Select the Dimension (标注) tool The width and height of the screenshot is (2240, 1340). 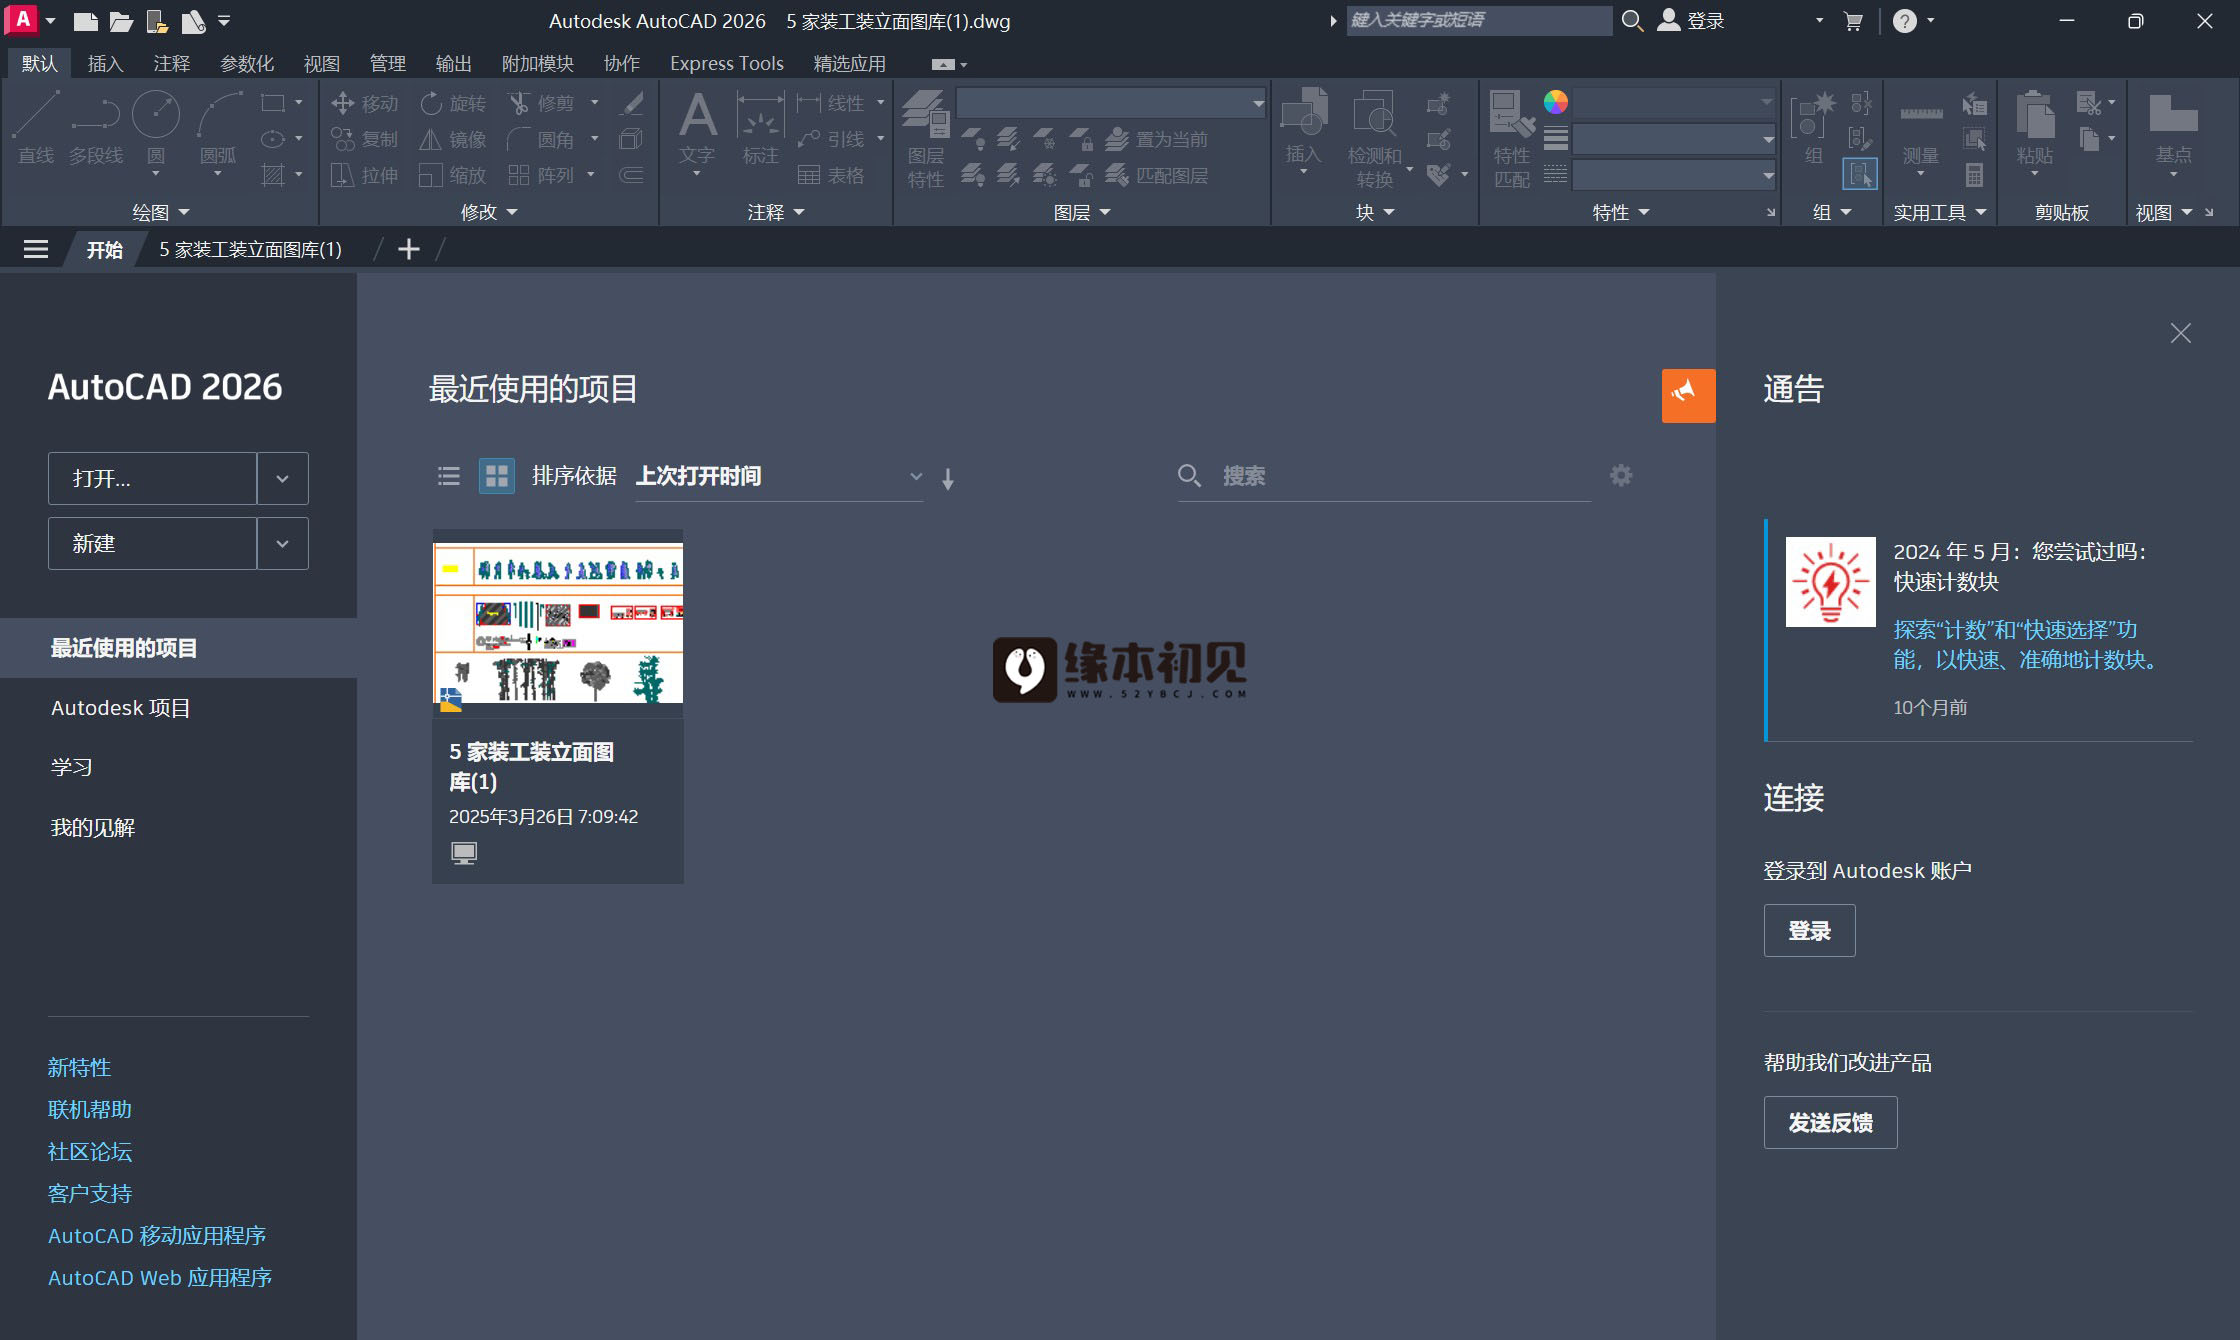coord(760,128)
